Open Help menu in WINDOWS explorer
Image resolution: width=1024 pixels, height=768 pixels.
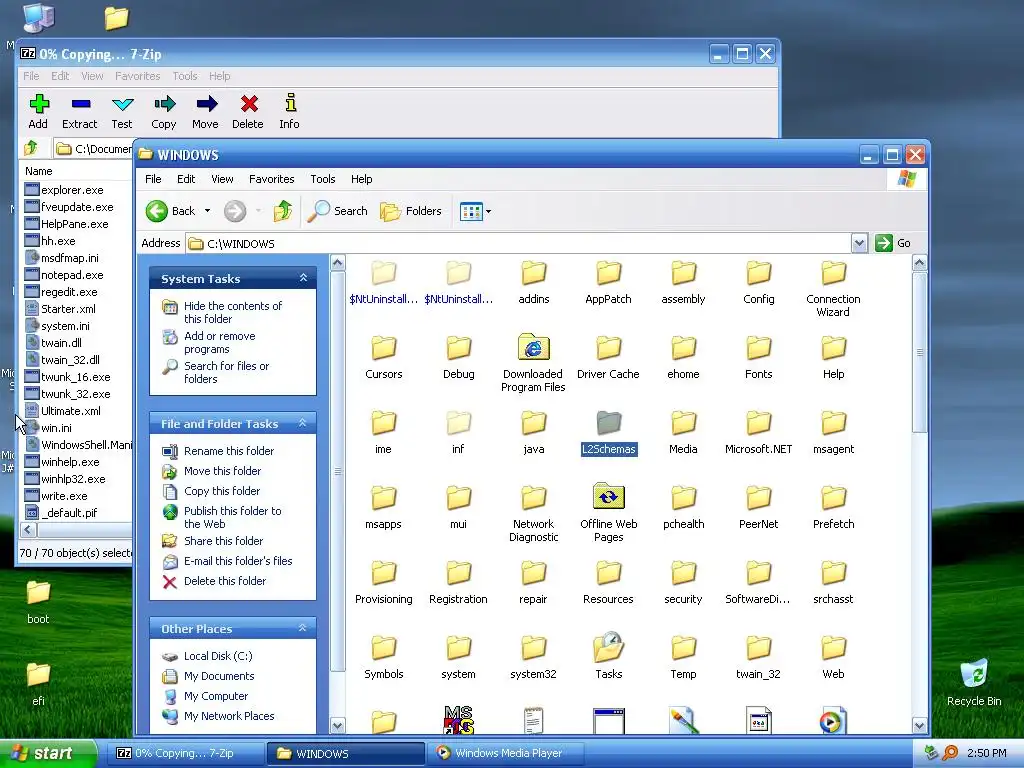[362, 179]
